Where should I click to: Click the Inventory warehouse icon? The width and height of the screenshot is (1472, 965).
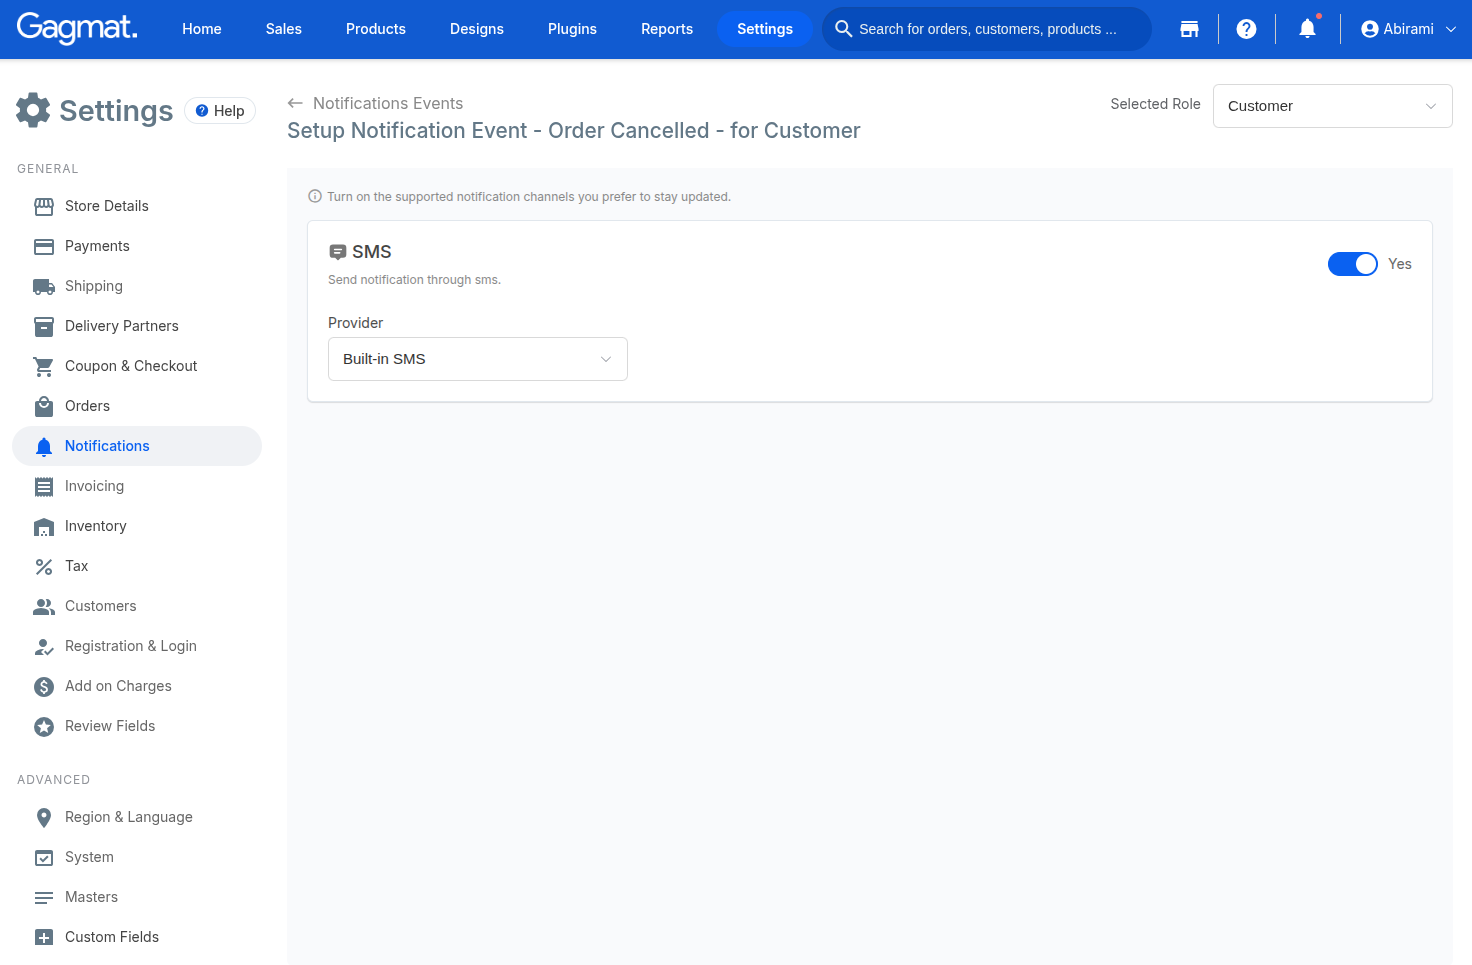[44, 526]
